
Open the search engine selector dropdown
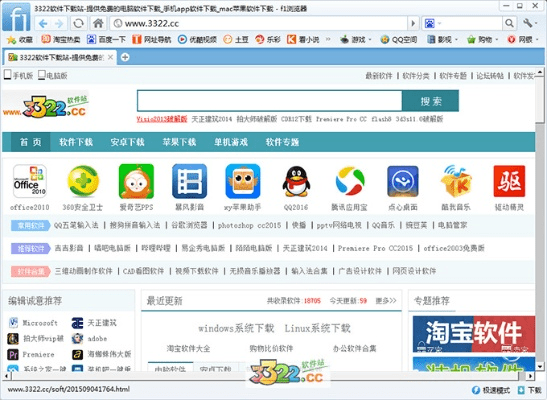pyautogui.click(x=433, y=23)
